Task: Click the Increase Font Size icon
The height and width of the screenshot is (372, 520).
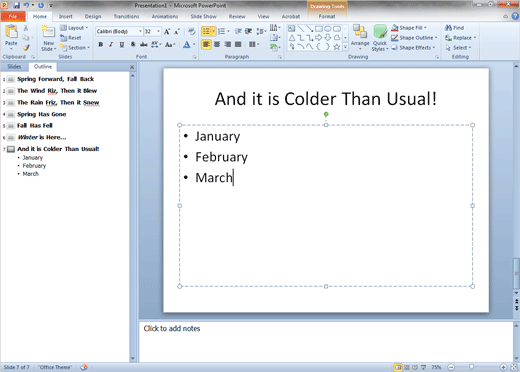Action: point(167,31)
